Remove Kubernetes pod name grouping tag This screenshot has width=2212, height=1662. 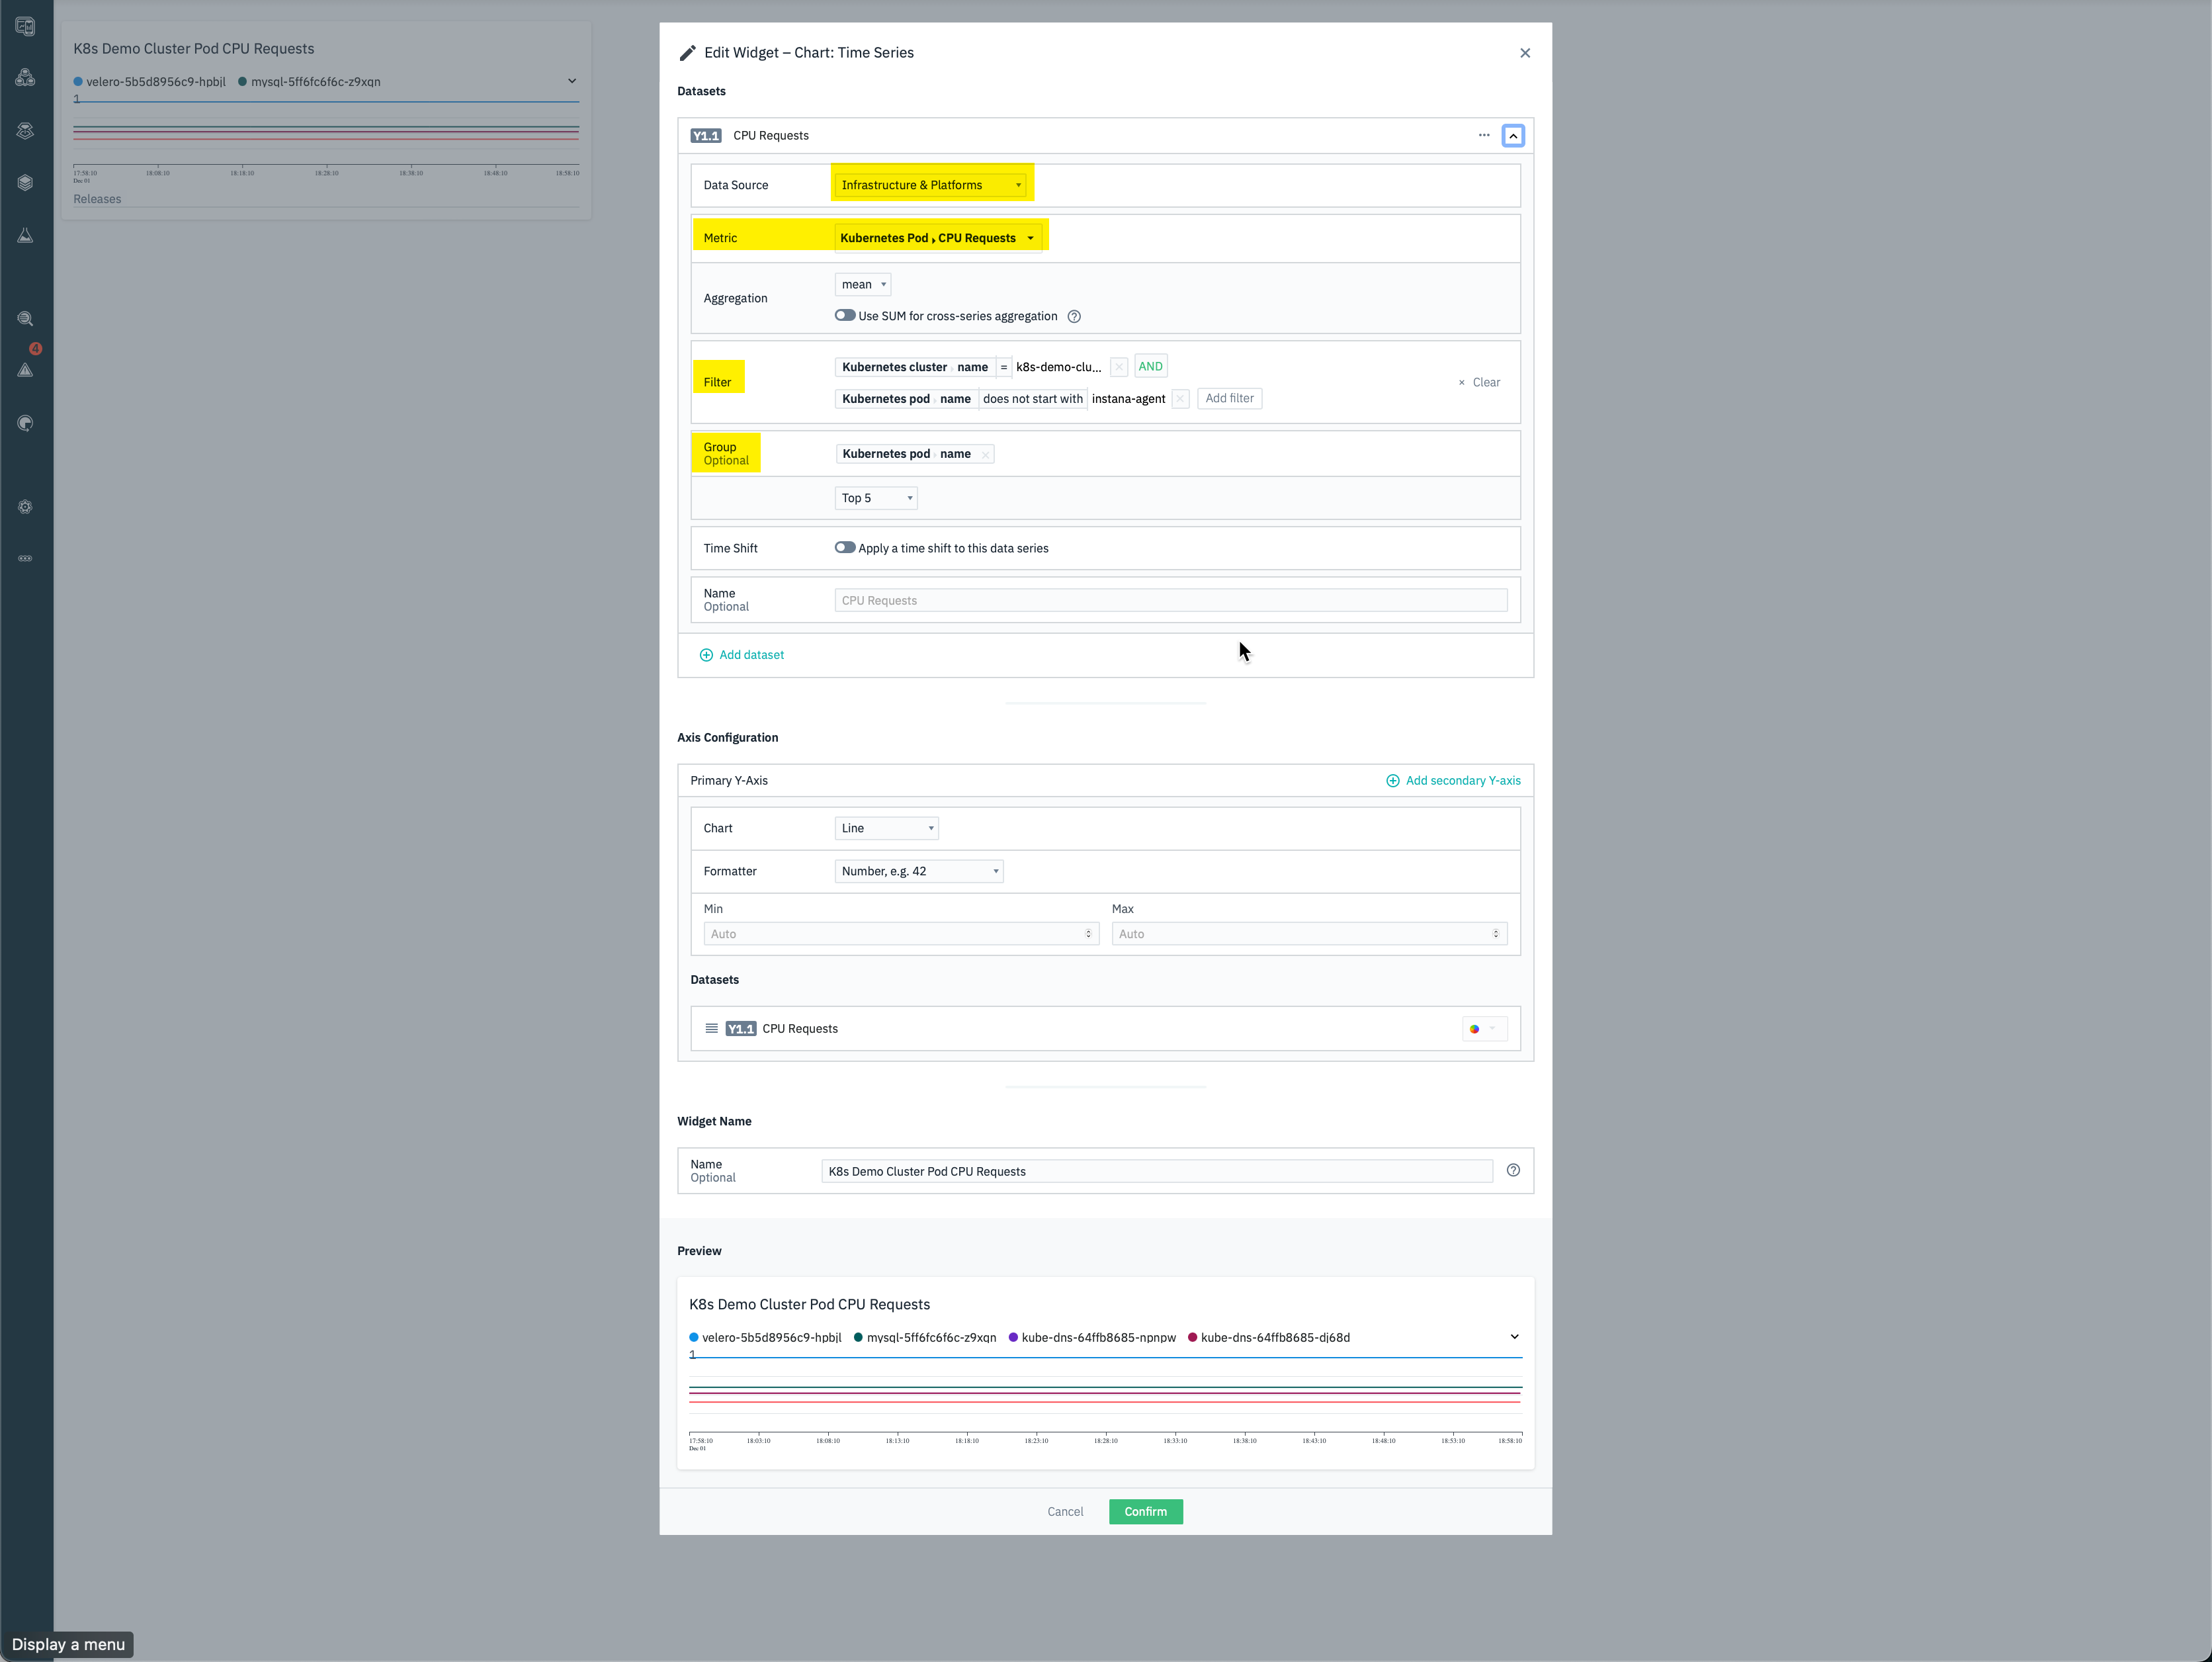click(986, 455)
